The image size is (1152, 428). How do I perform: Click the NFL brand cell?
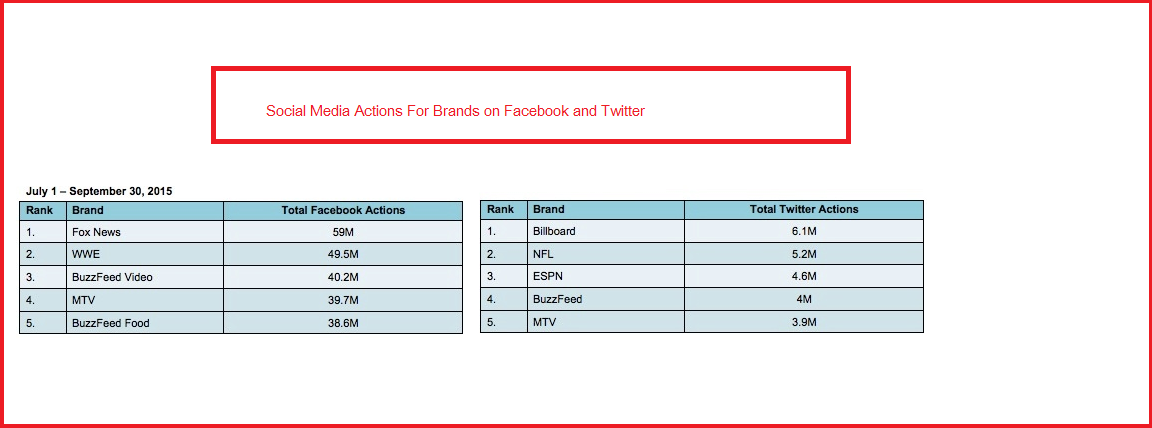(545, 254)
